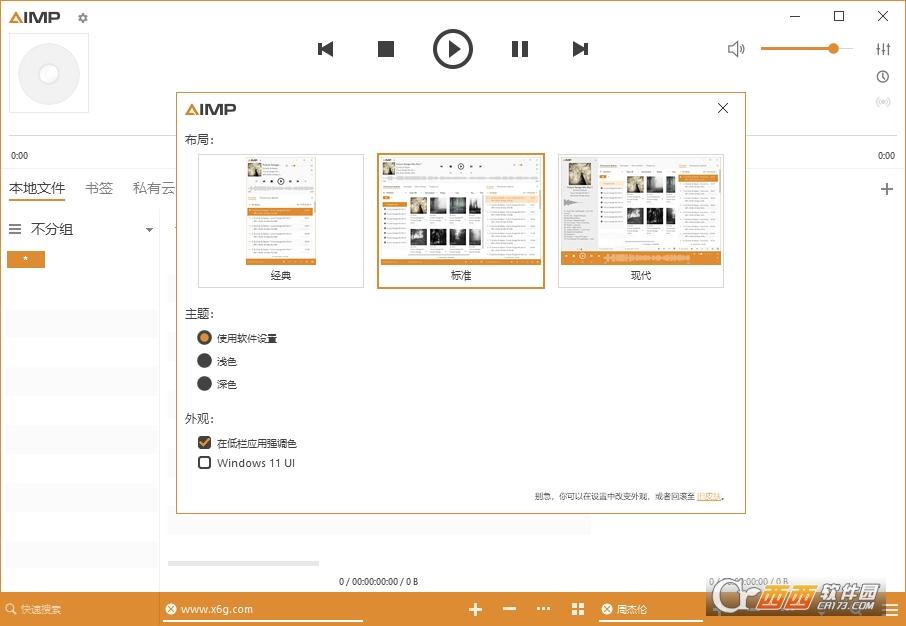Choose the 现代 modern layout
This screenshot has height=626, width=906.
pos(641,221)
